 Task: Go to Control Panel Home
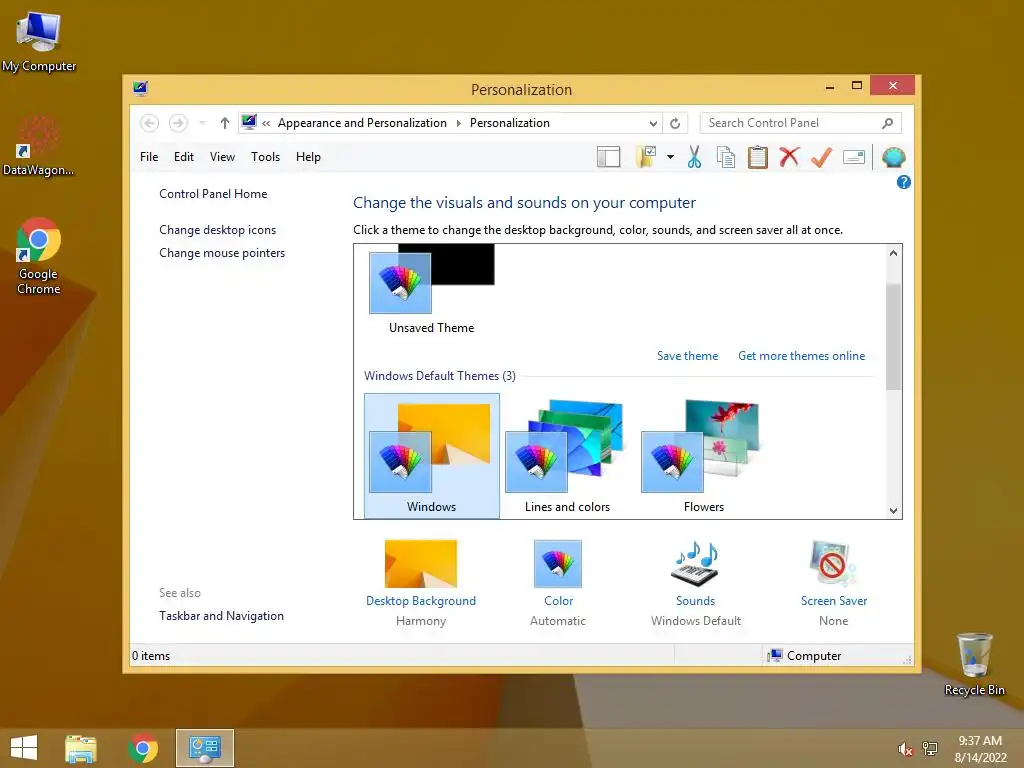pos(213,194)
